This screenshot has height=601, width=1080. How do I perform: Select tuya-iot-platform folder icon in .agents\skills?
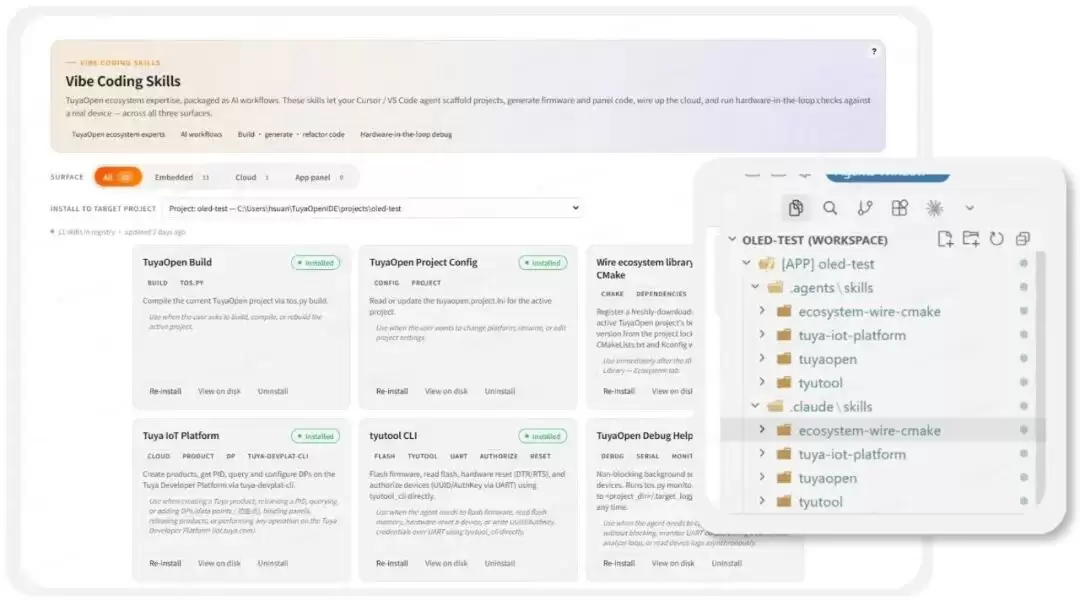[x=784, y=335]
